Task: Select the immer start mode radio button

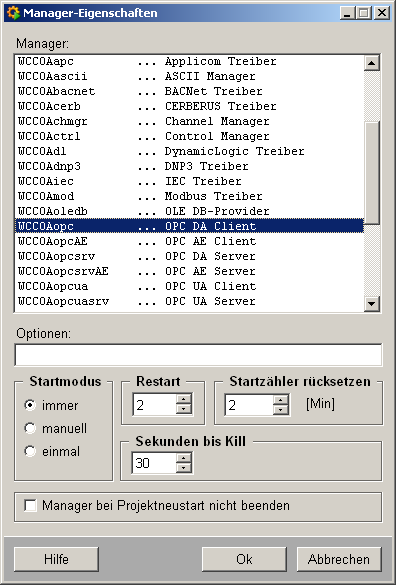Action: (30, 405)
